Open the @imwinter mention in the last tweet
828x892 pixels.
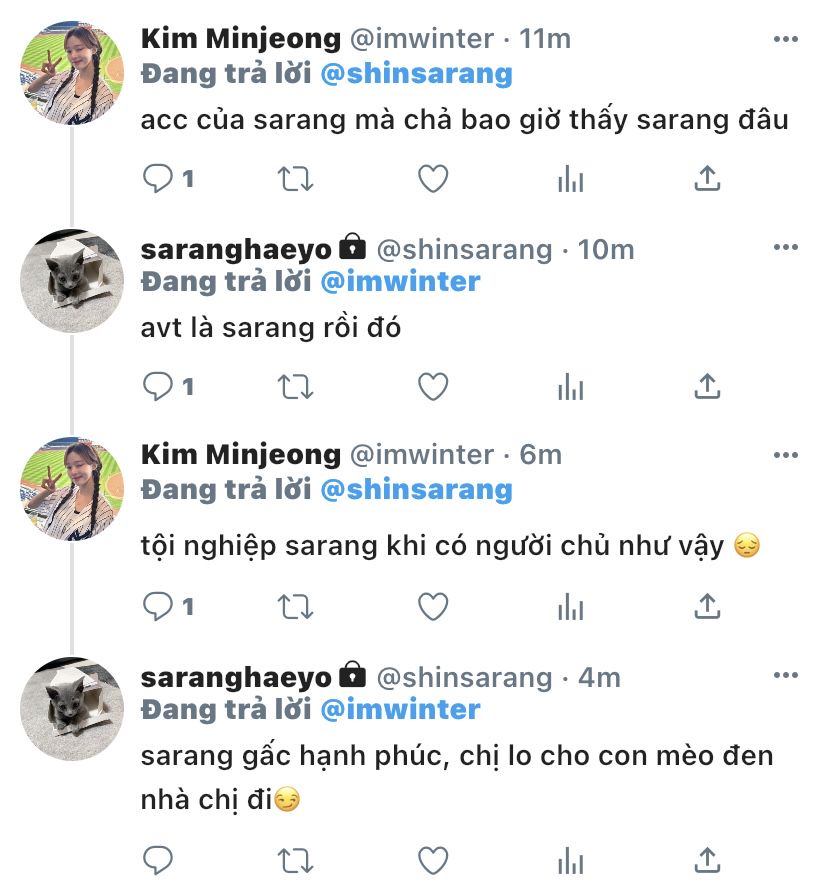tap(400, 709)
